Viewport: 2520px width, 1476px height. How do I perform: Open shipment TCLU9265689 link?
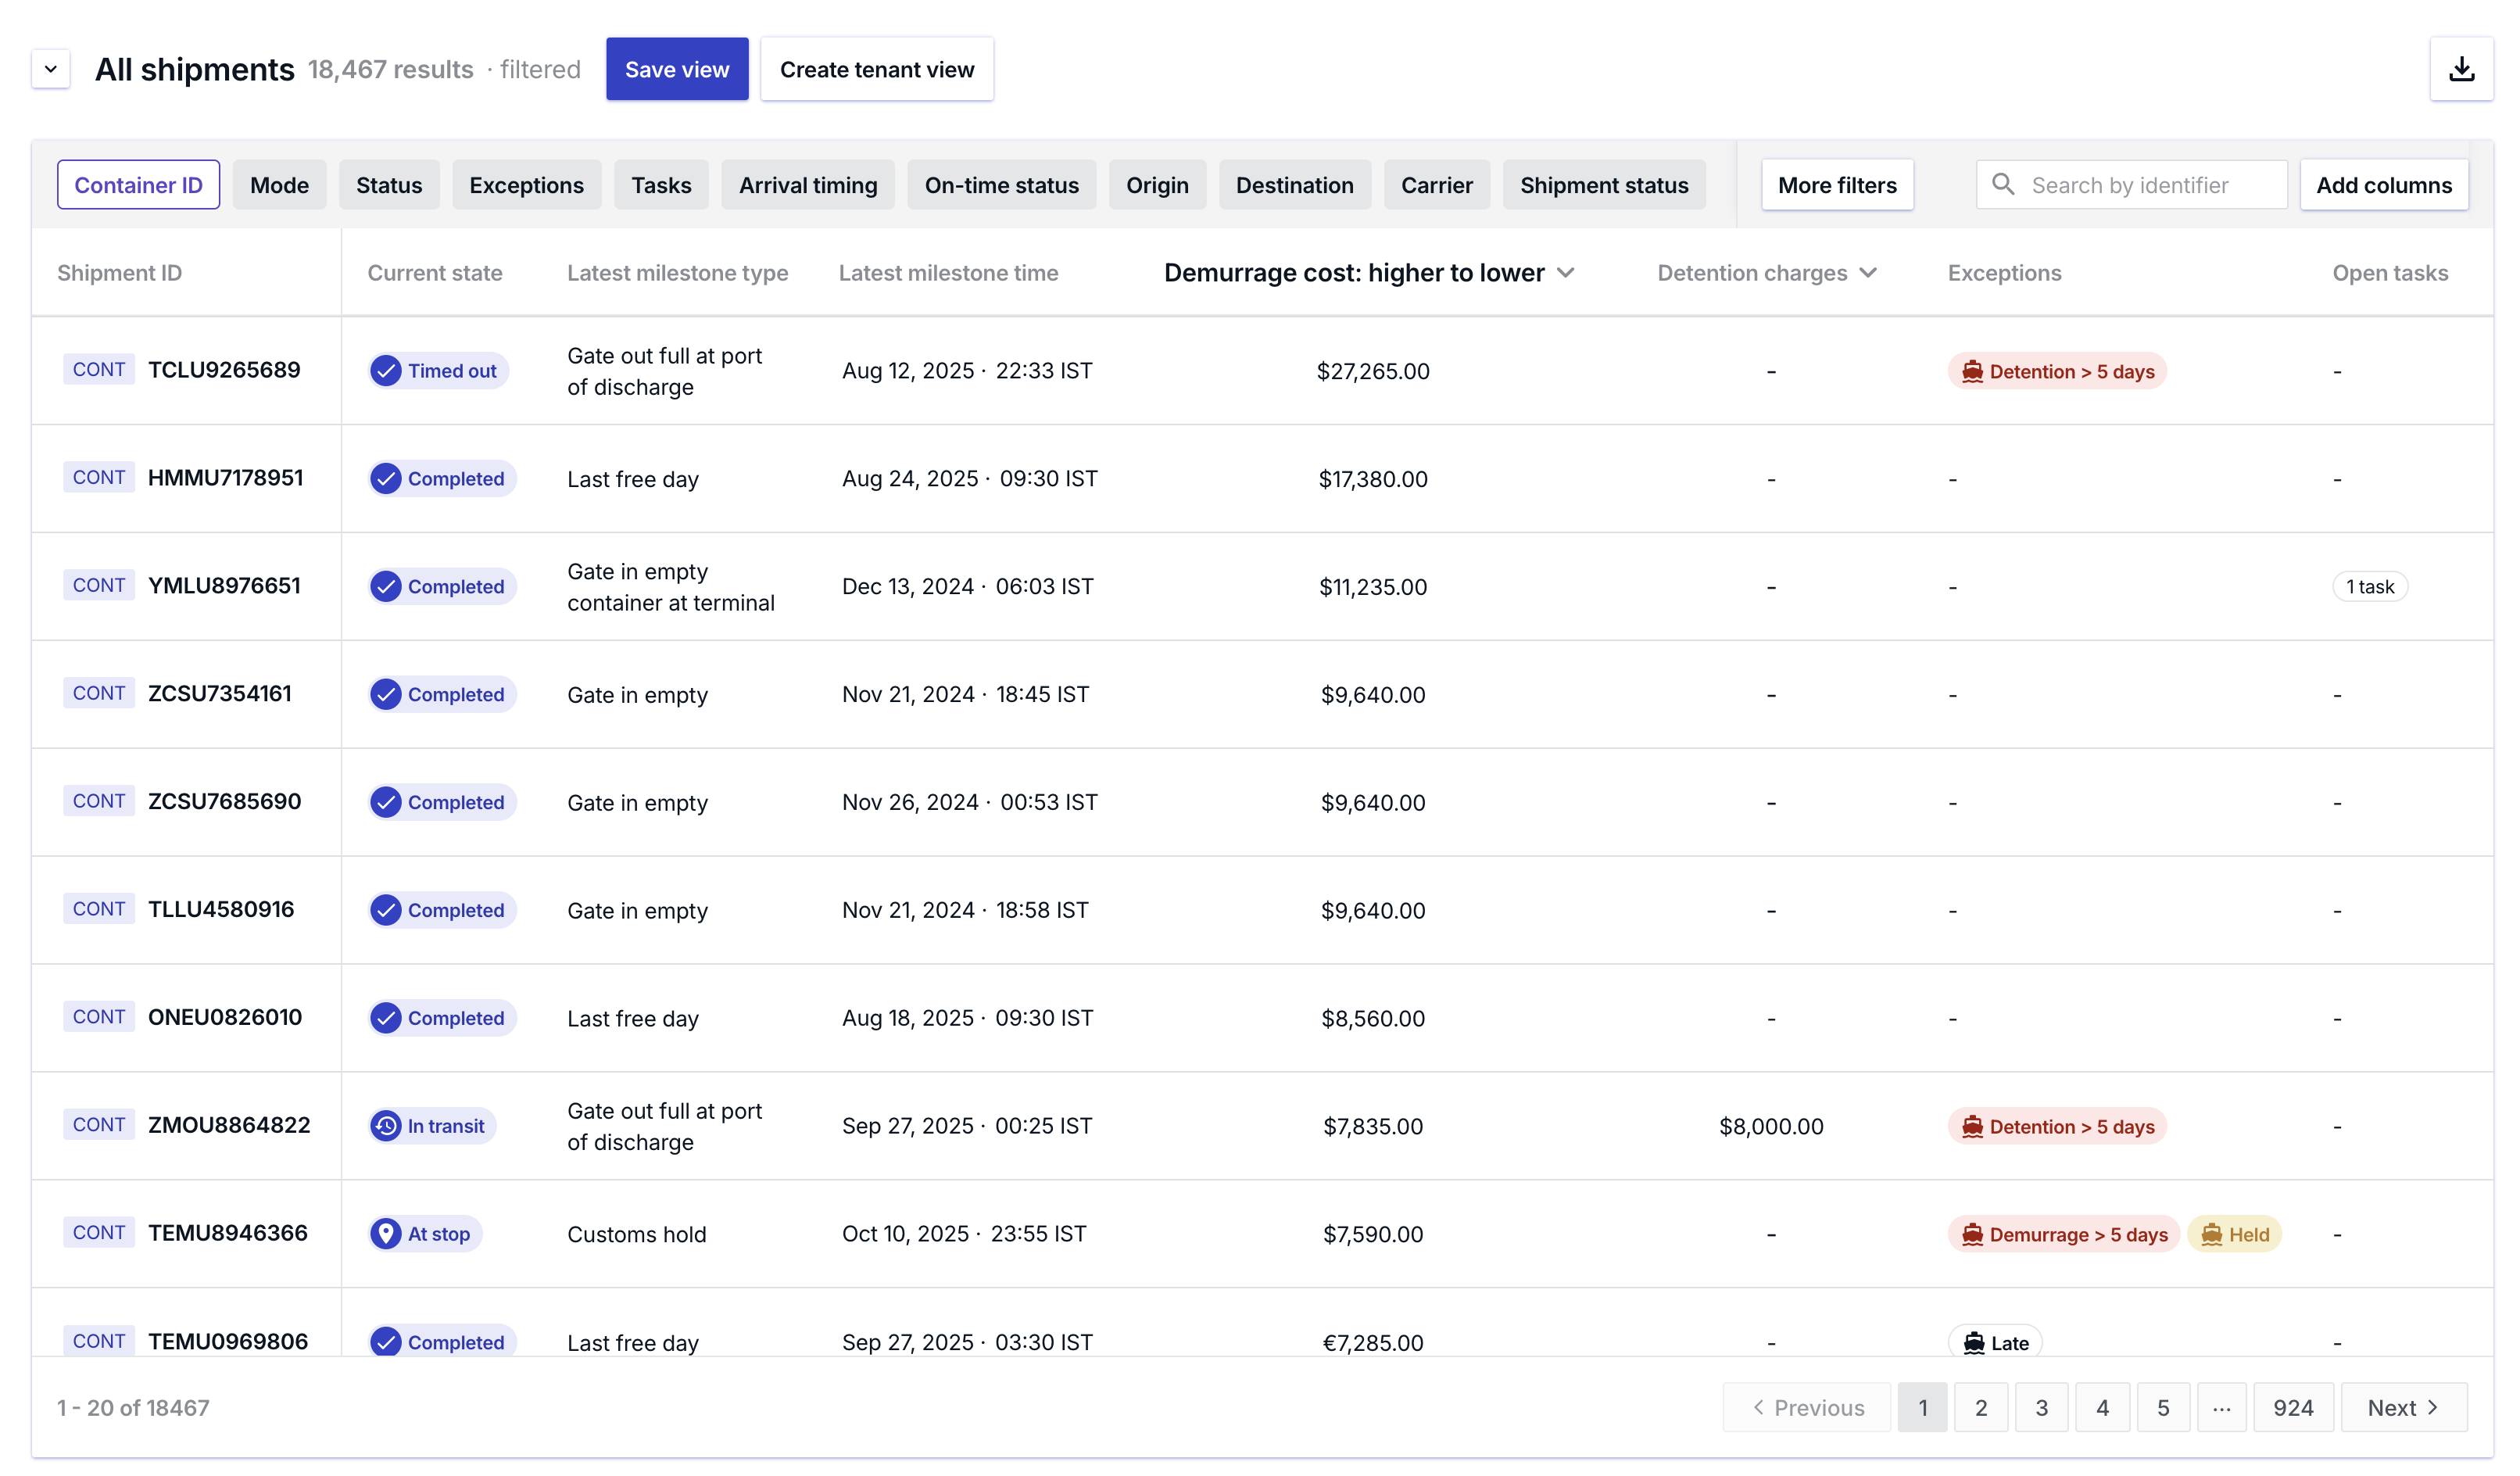(x=224, y=370)
